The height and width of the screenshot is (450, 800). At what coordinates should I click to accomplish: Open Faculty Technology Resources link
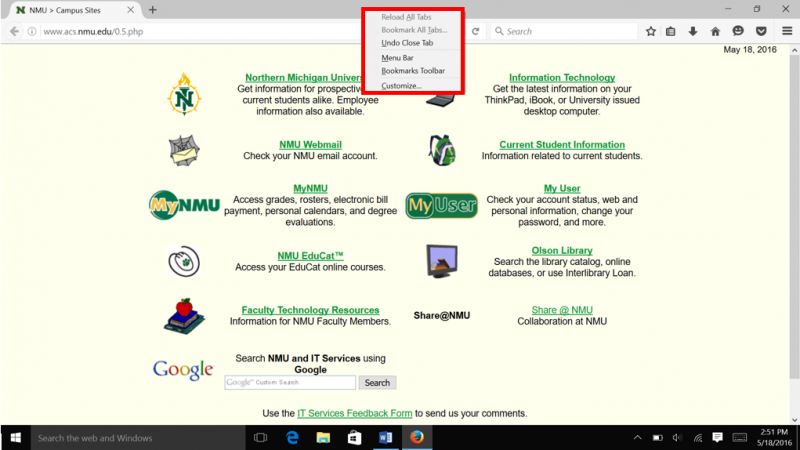point(310,310)
